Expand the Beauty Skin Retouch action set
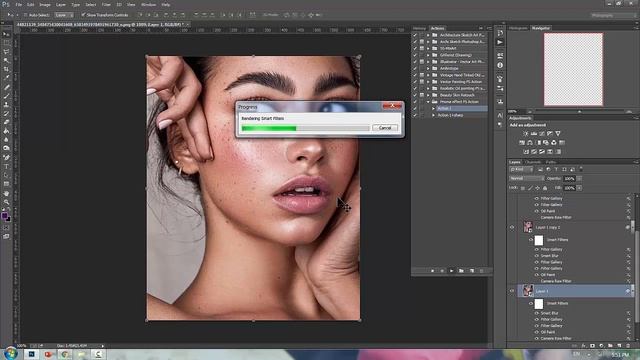 428,95
